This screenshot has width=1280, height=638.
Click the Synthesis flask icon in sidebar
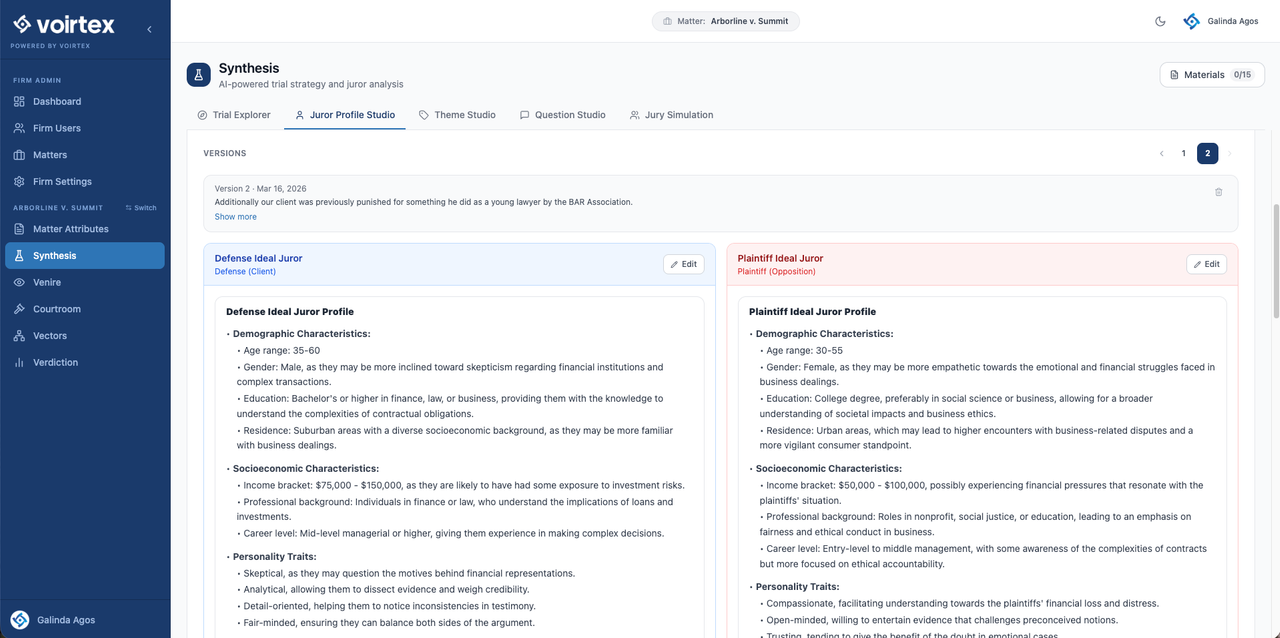tap(19, 256)
